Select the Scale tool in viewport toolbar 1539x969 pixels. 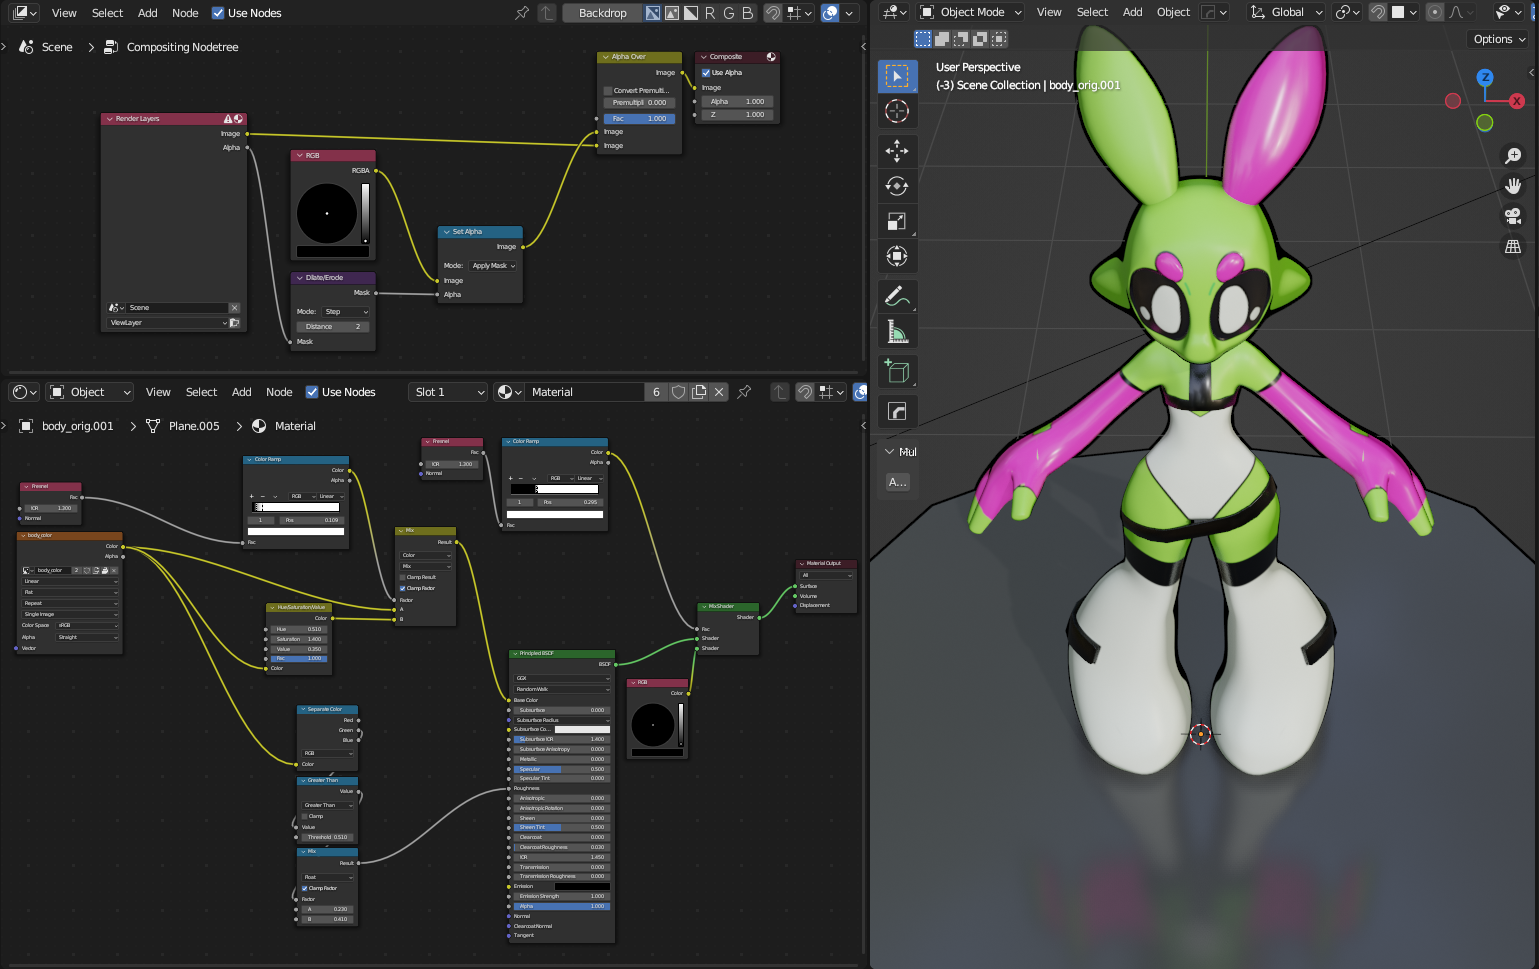coord(897,221)
